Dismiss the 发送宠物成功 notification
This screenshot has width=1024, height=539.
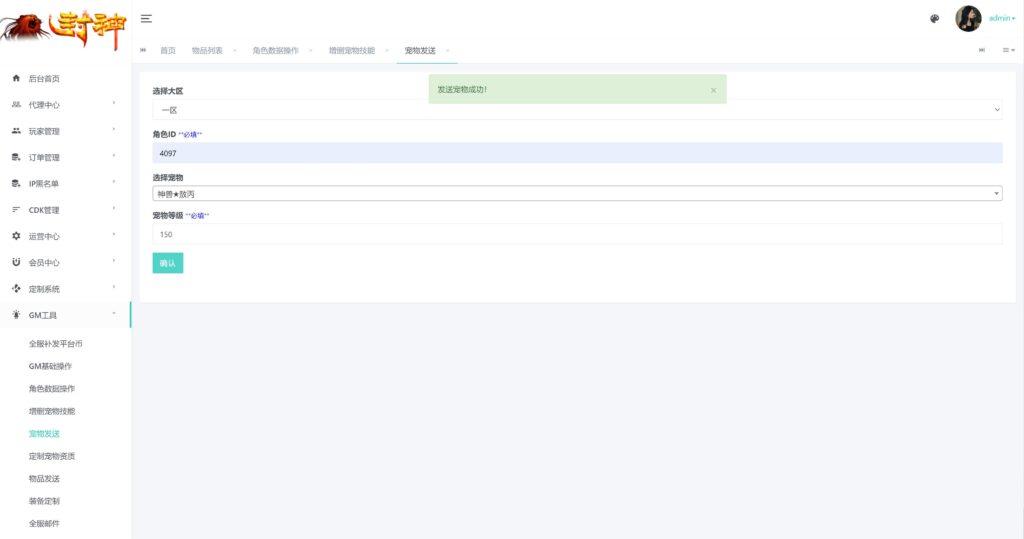pyautogui.click(x=713, y=90)
